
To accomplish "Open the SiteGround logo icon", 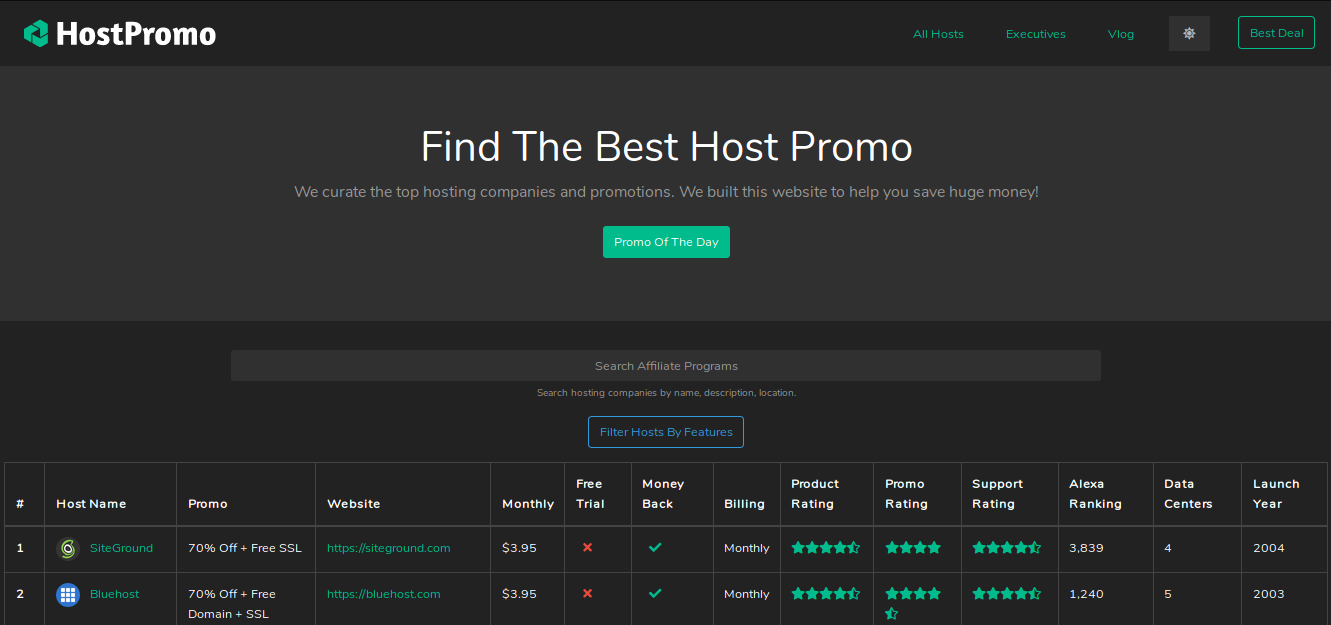I will [68, 548].
